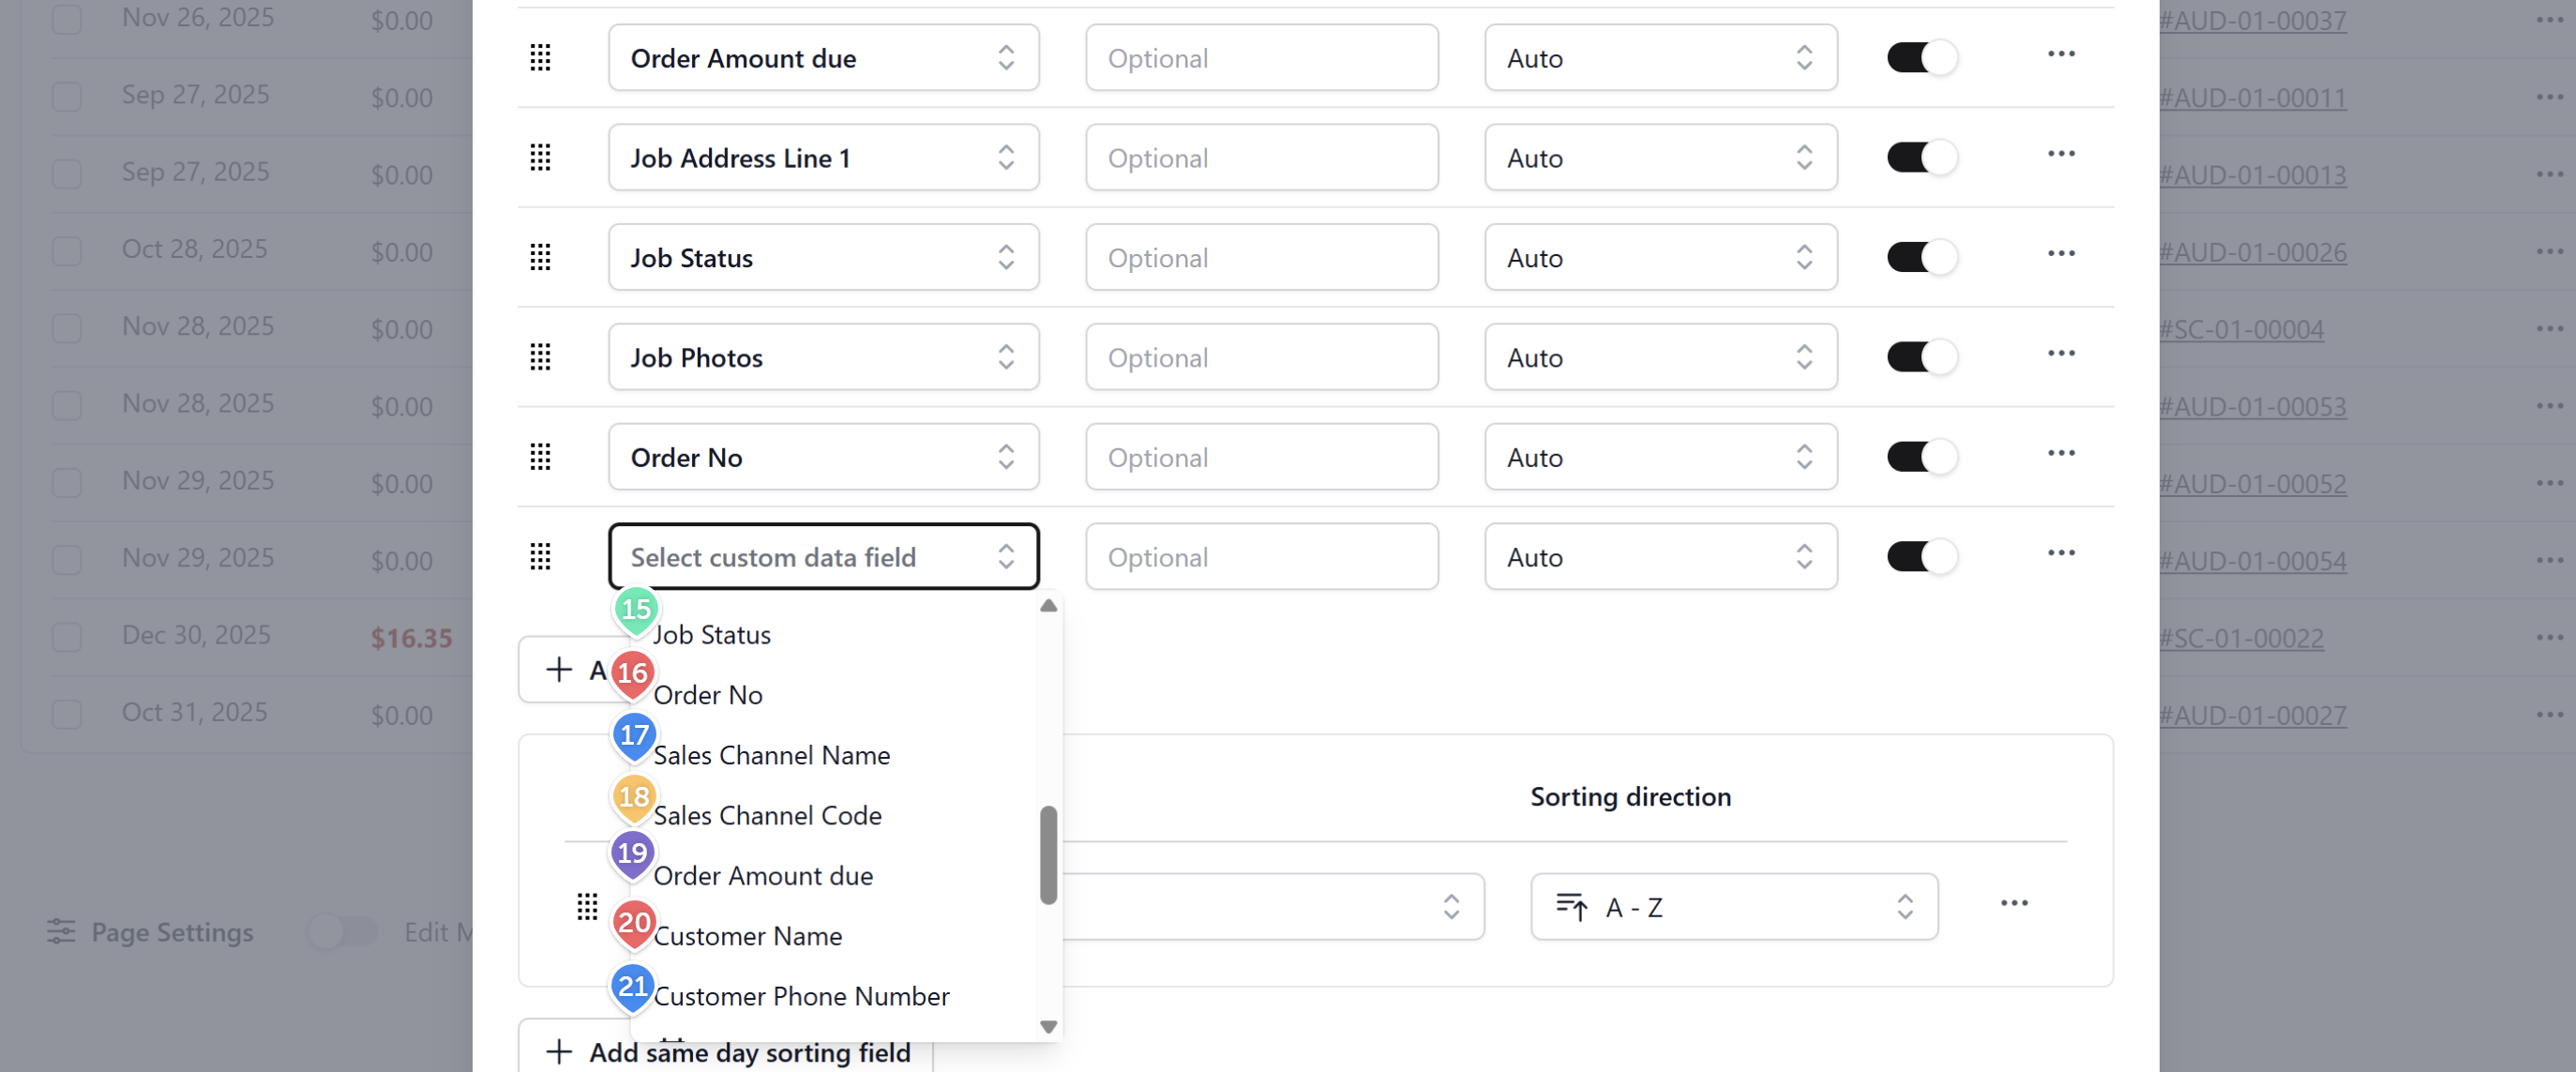This screenshot has width=2576, height=1072.
Task: Click Optional input in Job Status row
Action: pyautogui.click(x=1261, y=258)
